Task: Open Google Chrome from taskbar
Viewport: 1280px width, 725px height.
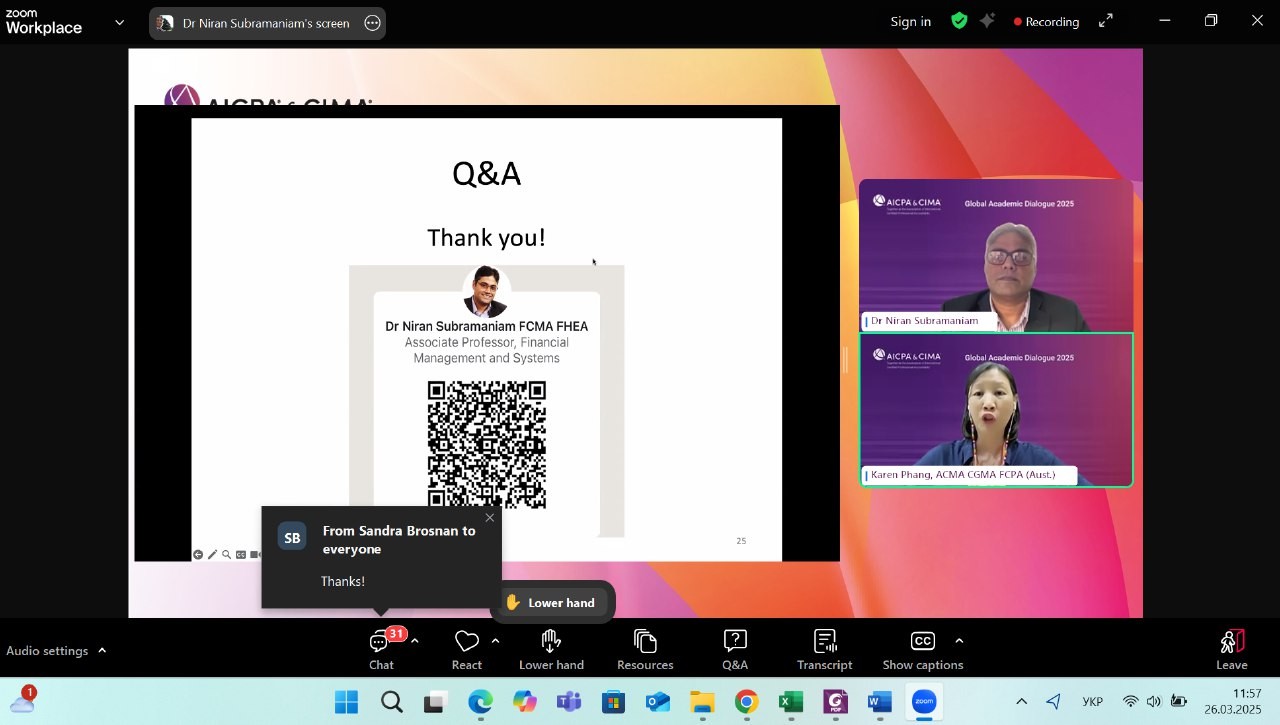Action: click(x=746, y=703)
